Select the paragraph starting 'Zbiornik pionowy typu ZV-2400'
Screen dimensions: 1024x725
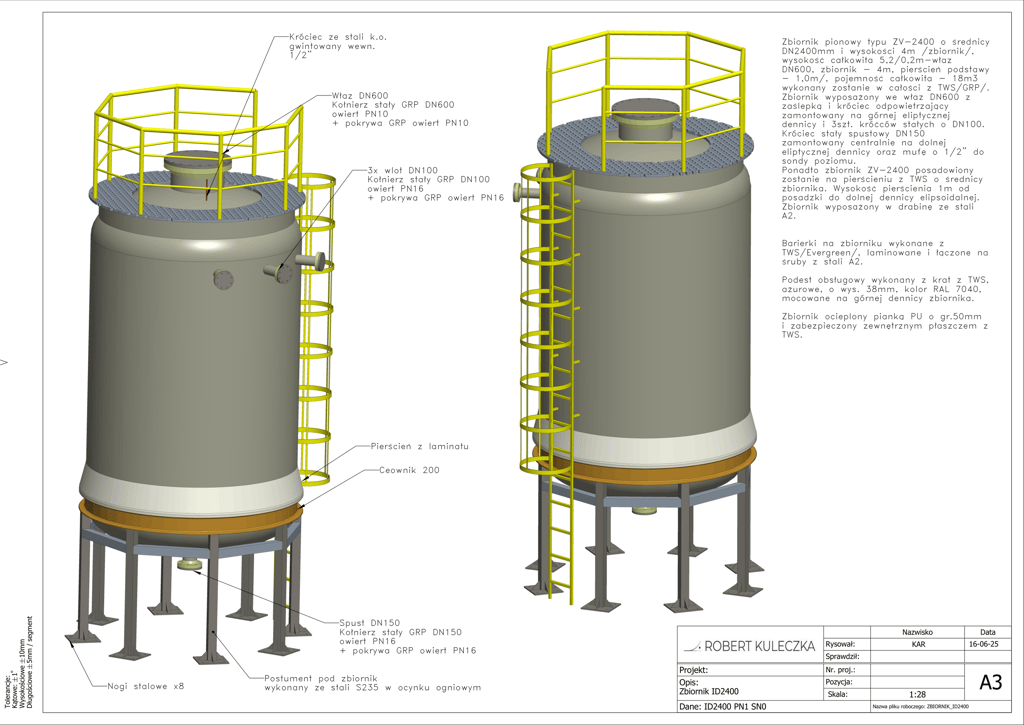886,128
